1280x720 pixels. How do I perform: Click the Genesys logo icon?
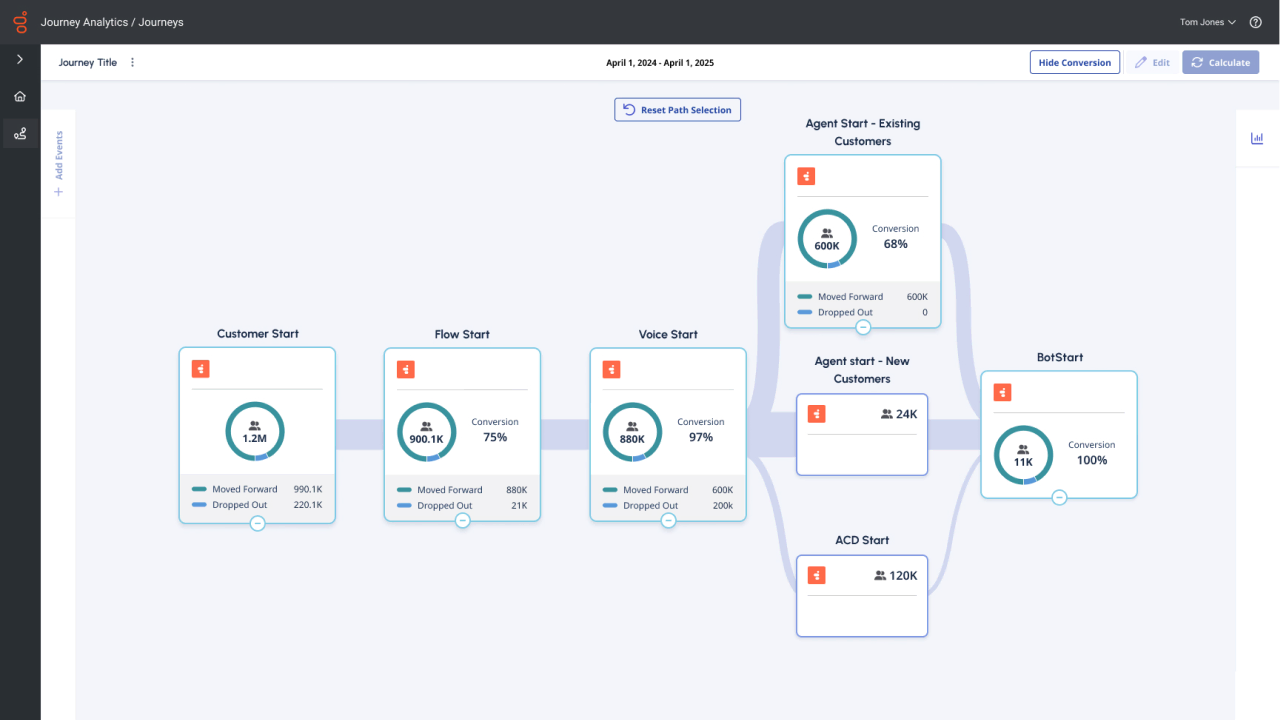pyautogui.click(x=20, y=21)
